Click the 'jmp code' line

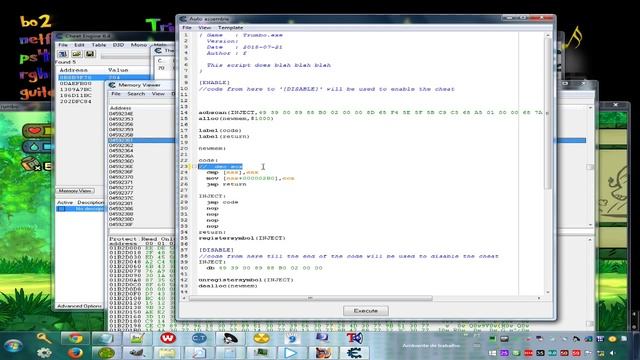222,202
